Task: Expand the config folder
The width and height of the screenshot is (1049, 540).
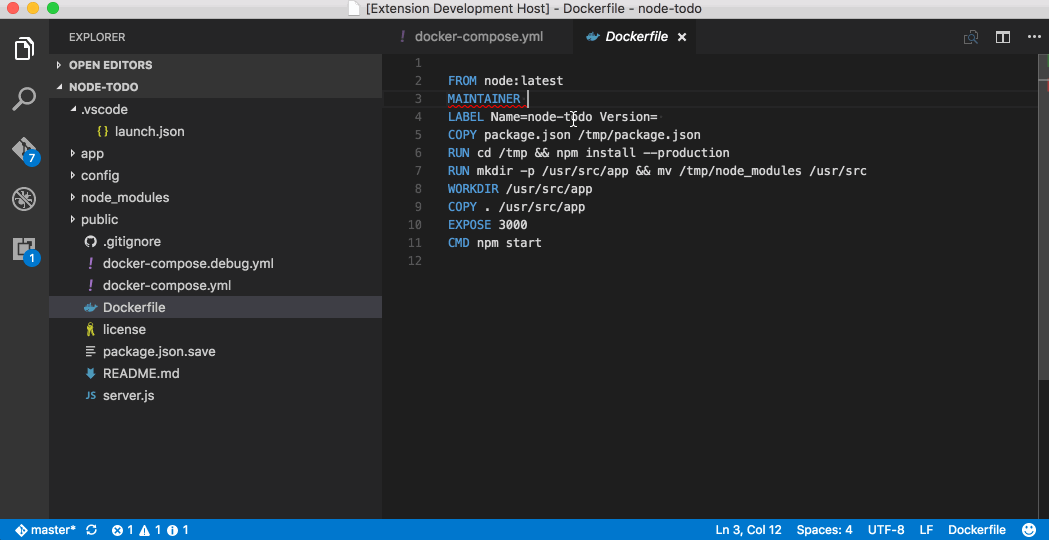Action: click(215, 175)
